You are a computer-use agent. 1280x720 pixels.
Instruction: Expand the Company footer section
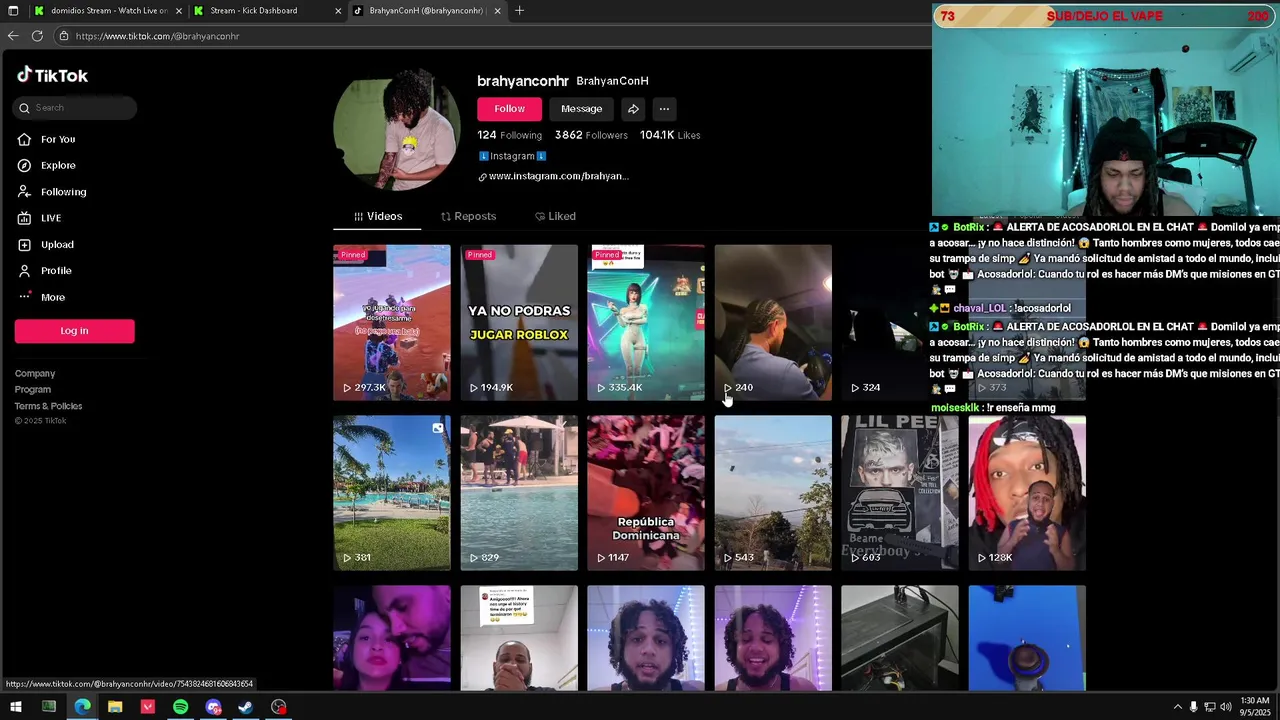pos(35,374)
